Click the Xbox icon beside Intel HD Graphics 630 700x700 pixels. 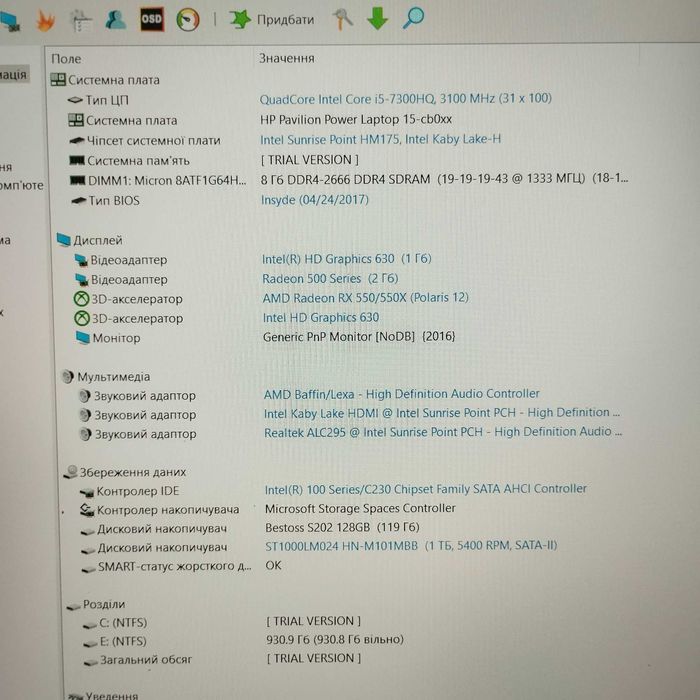pos(82,318)
